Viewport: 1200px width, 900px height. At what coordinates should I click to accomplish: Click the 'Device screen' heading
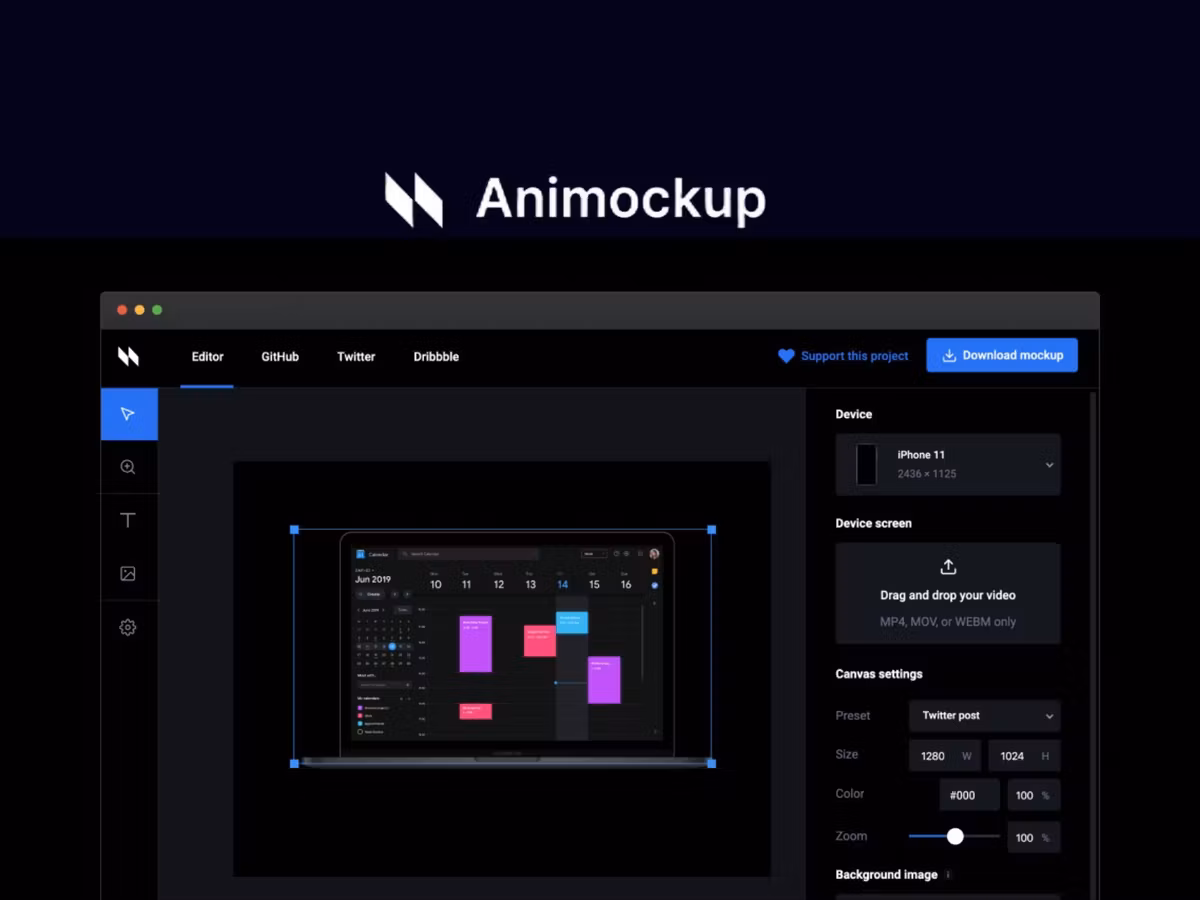[874, 523]
